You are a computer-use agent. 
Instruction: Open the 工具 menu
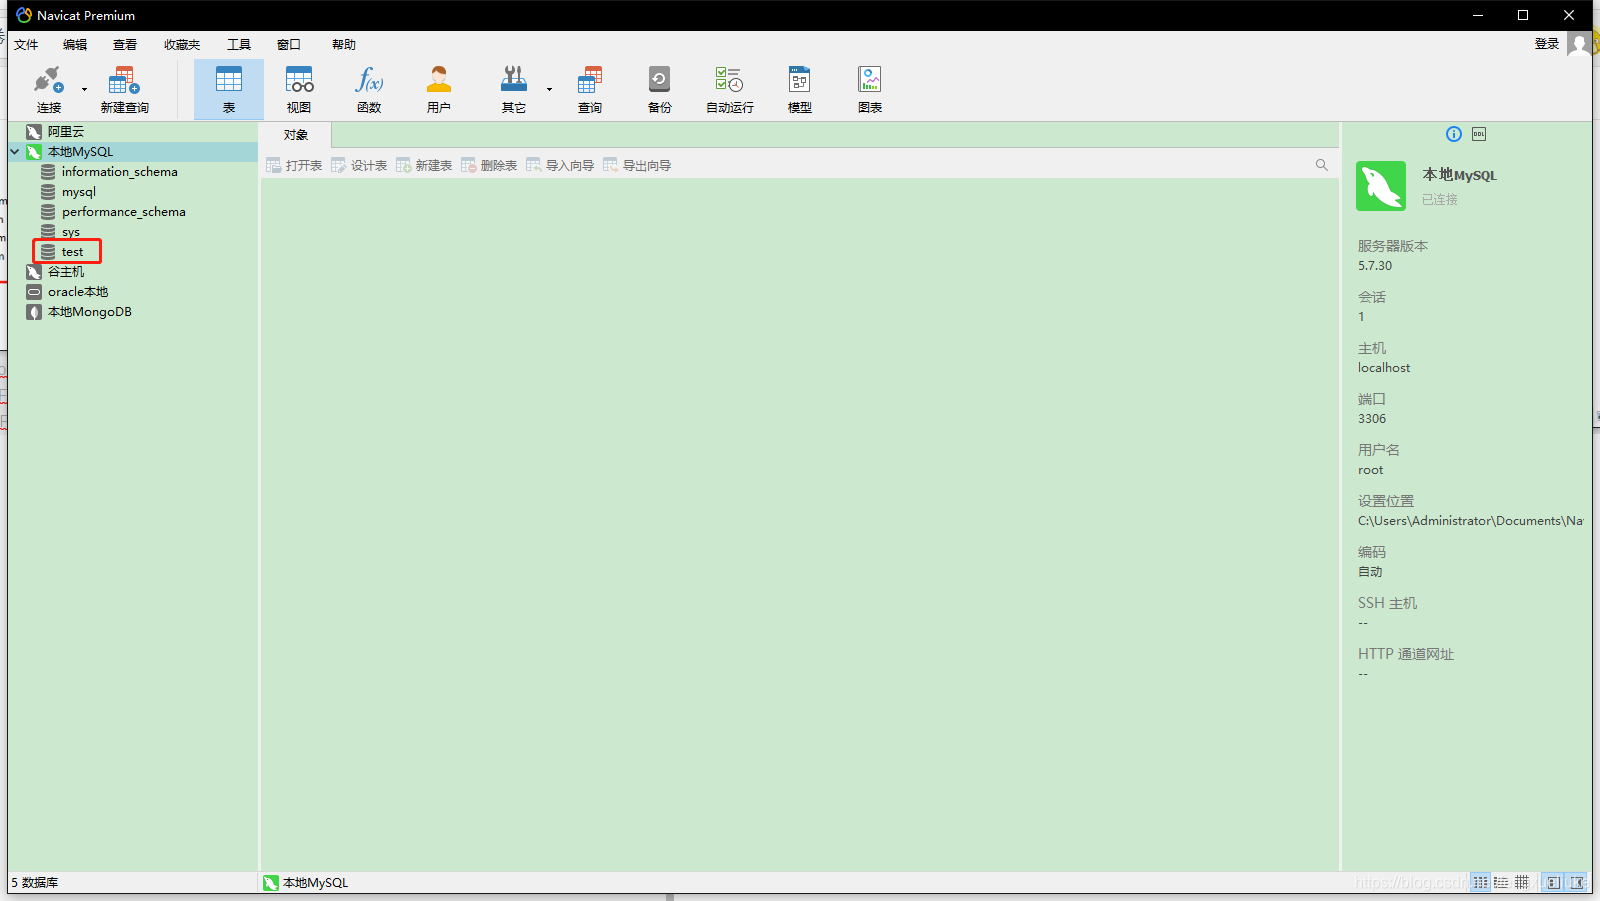(x=239, y=44)
